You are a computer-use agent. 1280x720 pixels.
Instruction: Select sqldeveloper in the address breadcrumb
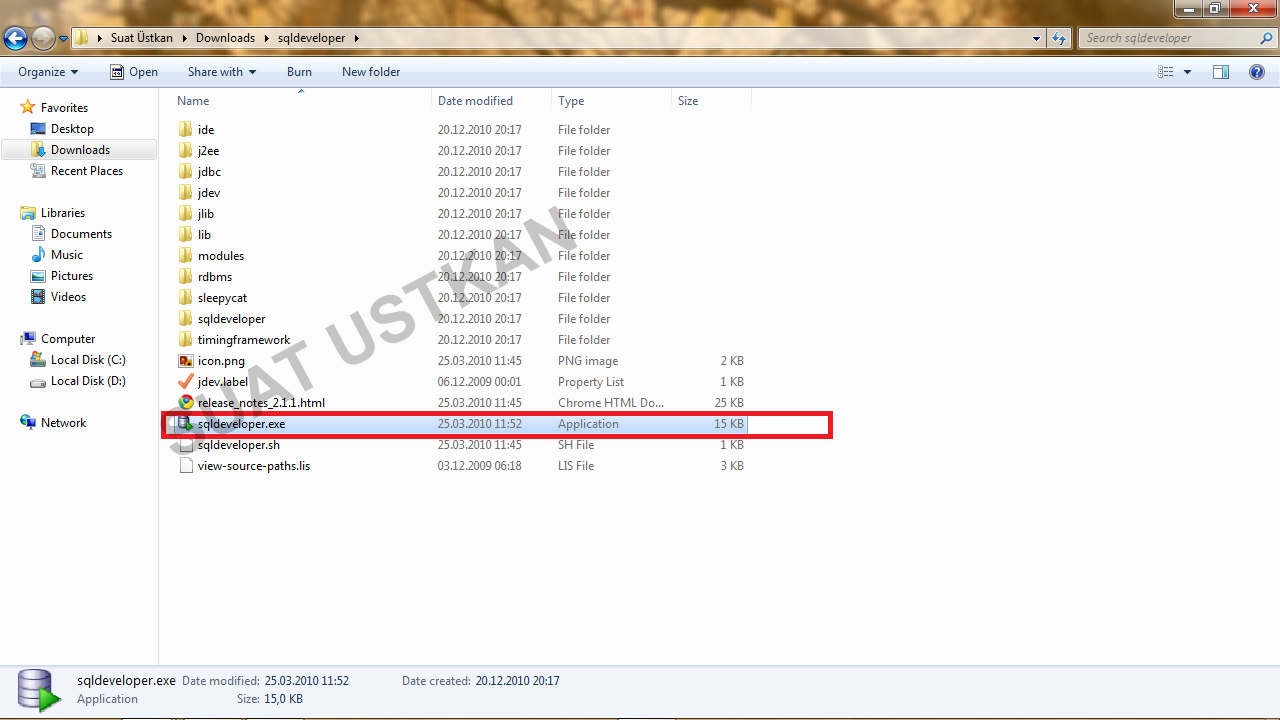(x=312, y=38)
